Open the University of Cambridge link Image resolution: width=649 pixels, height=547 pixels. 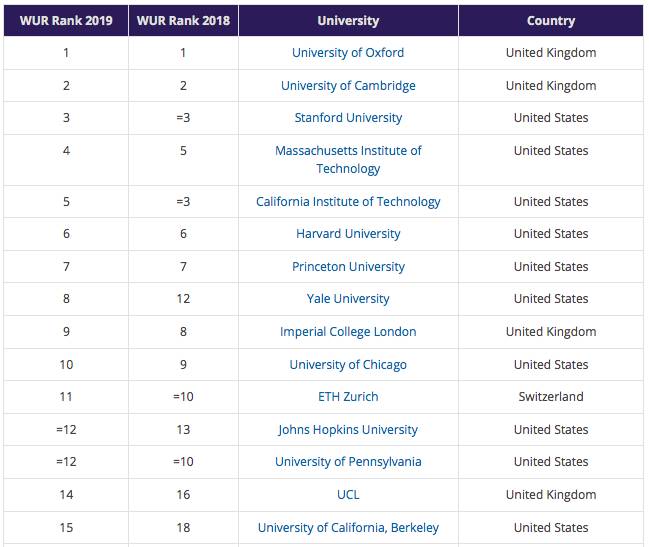tap(348, 86)
